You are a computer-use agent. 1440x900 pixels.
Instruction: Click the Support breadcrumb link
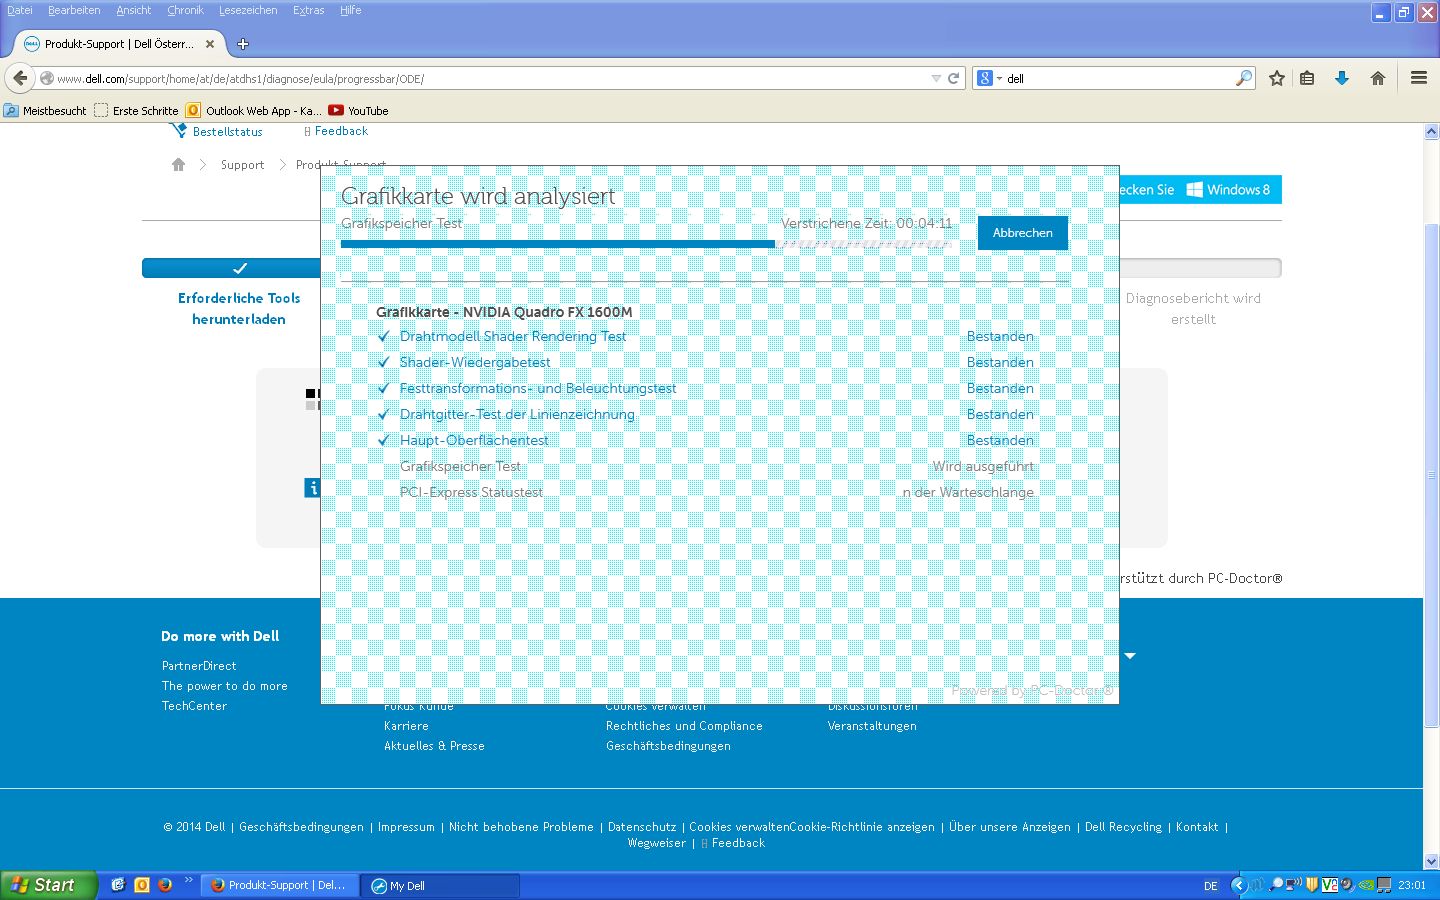[242, 165]
